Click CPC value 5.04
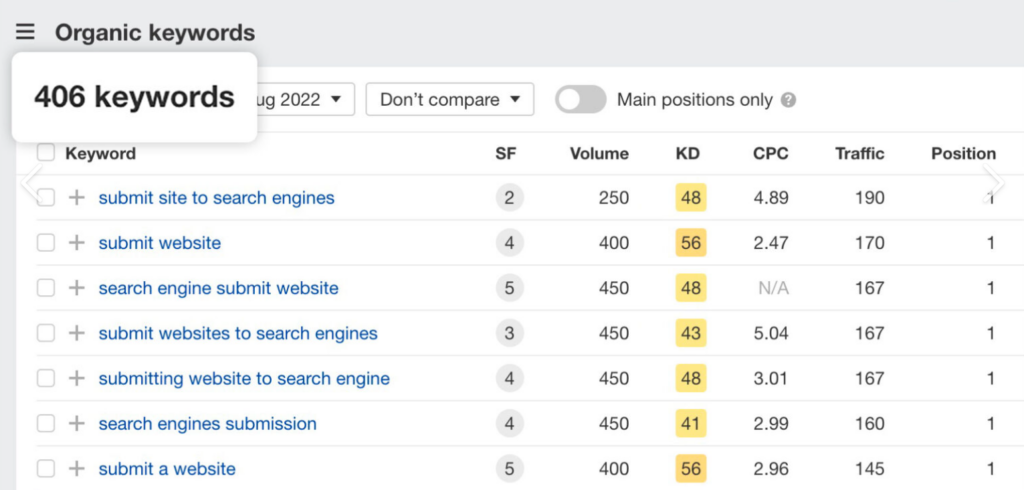 click(x=771, y=333)
